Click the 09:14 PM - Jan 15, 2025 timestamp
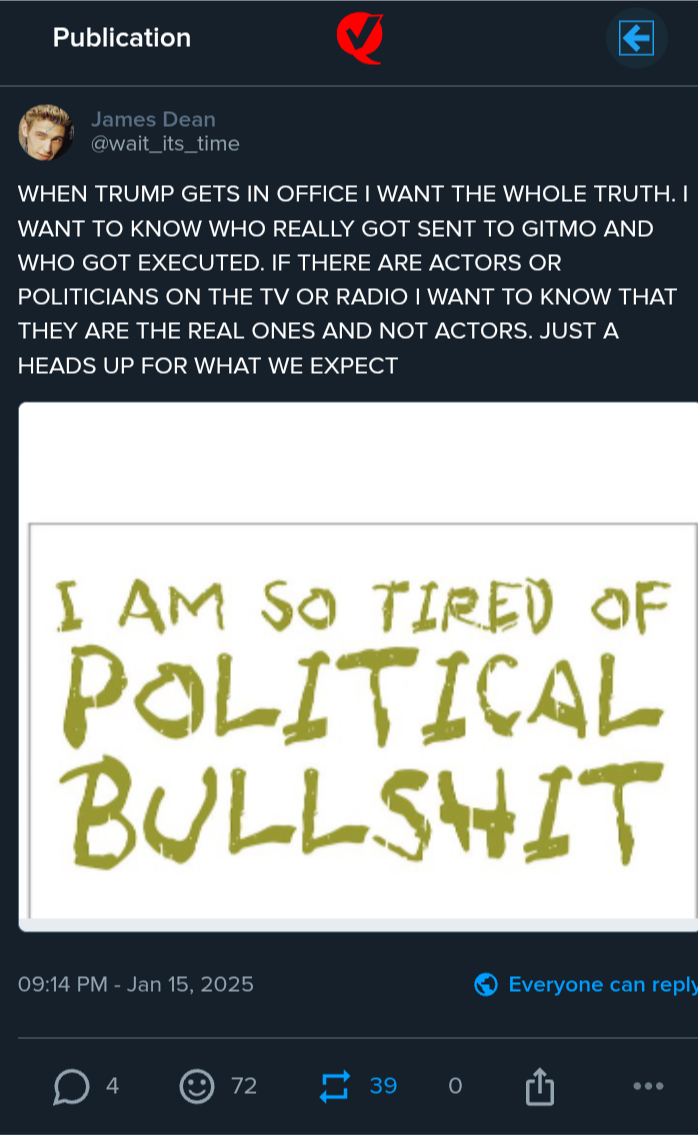 click(135, 984)
